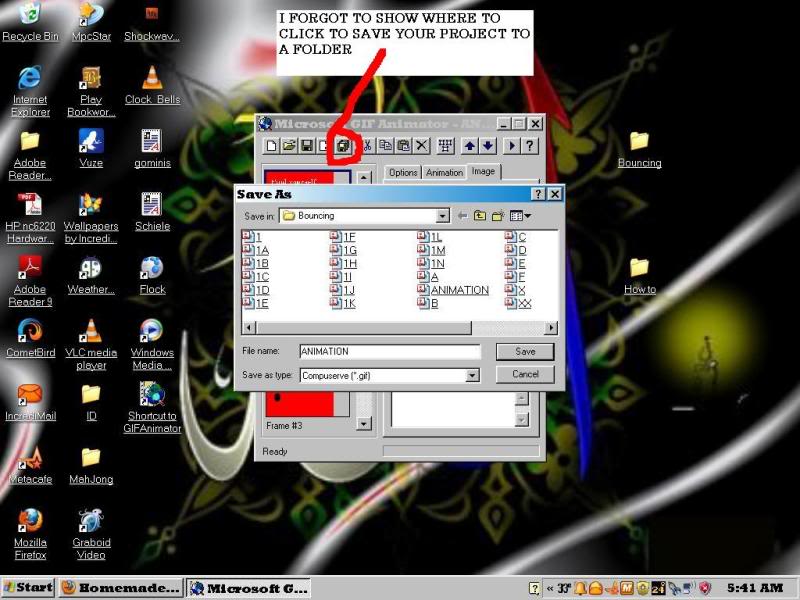This screenshot has width=800, height=600.
Task: Select file 1C in the list
Action: (x=256, y=277)
